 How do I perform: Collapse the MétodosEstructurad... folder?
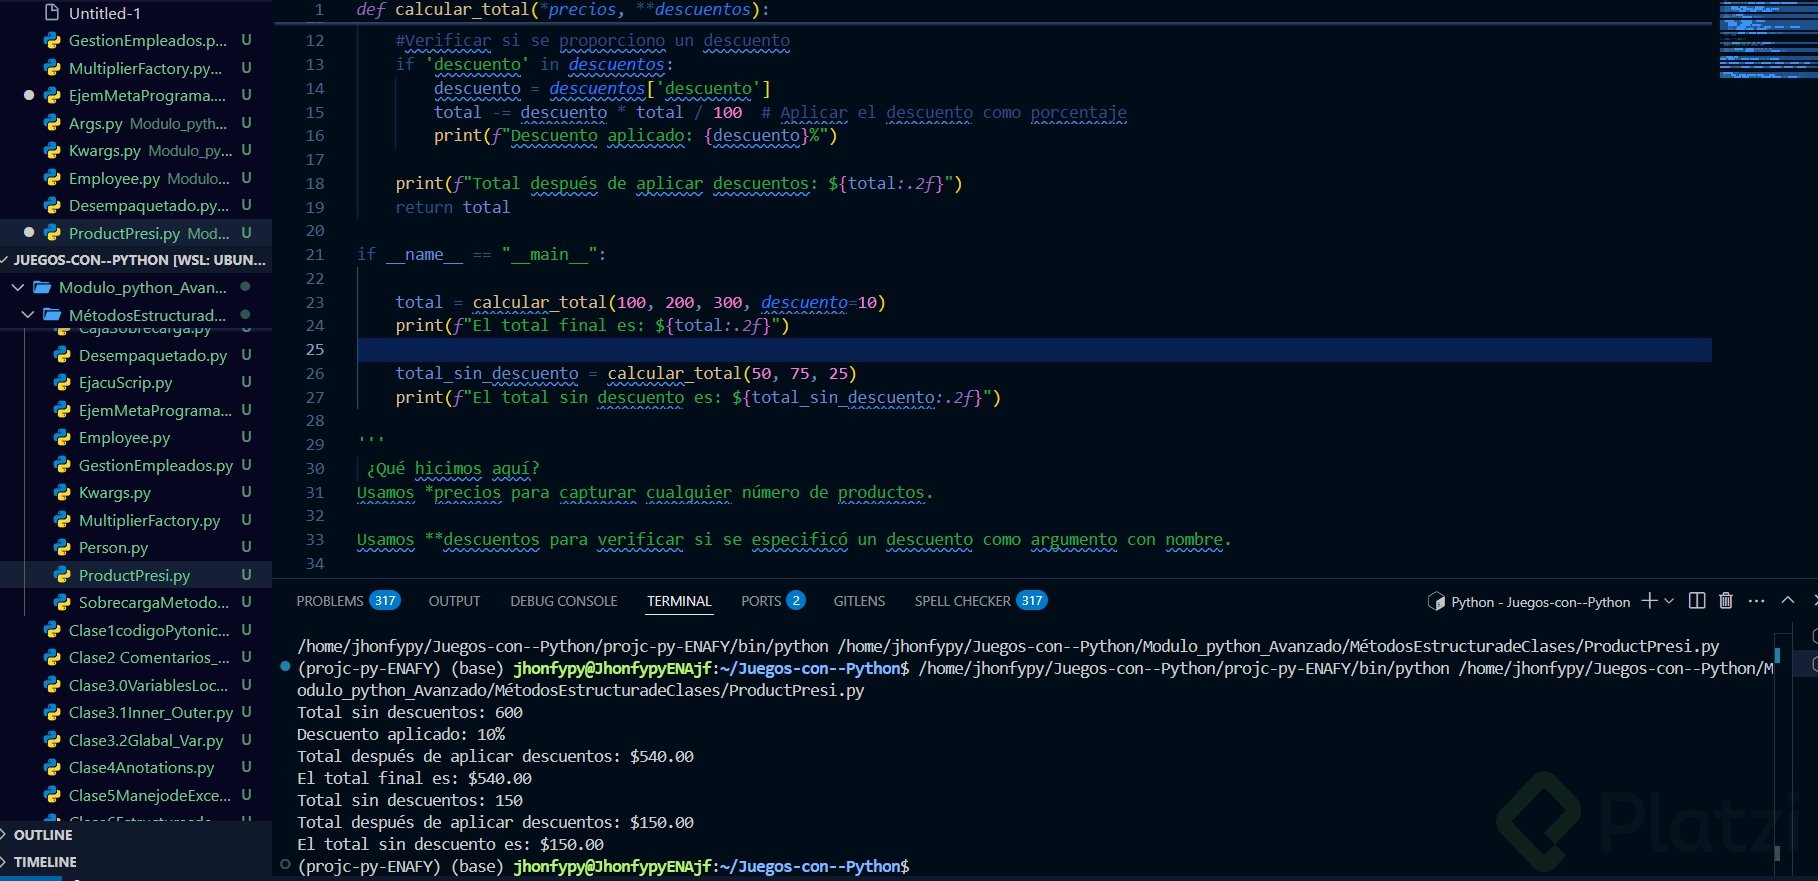coord(28,315)
